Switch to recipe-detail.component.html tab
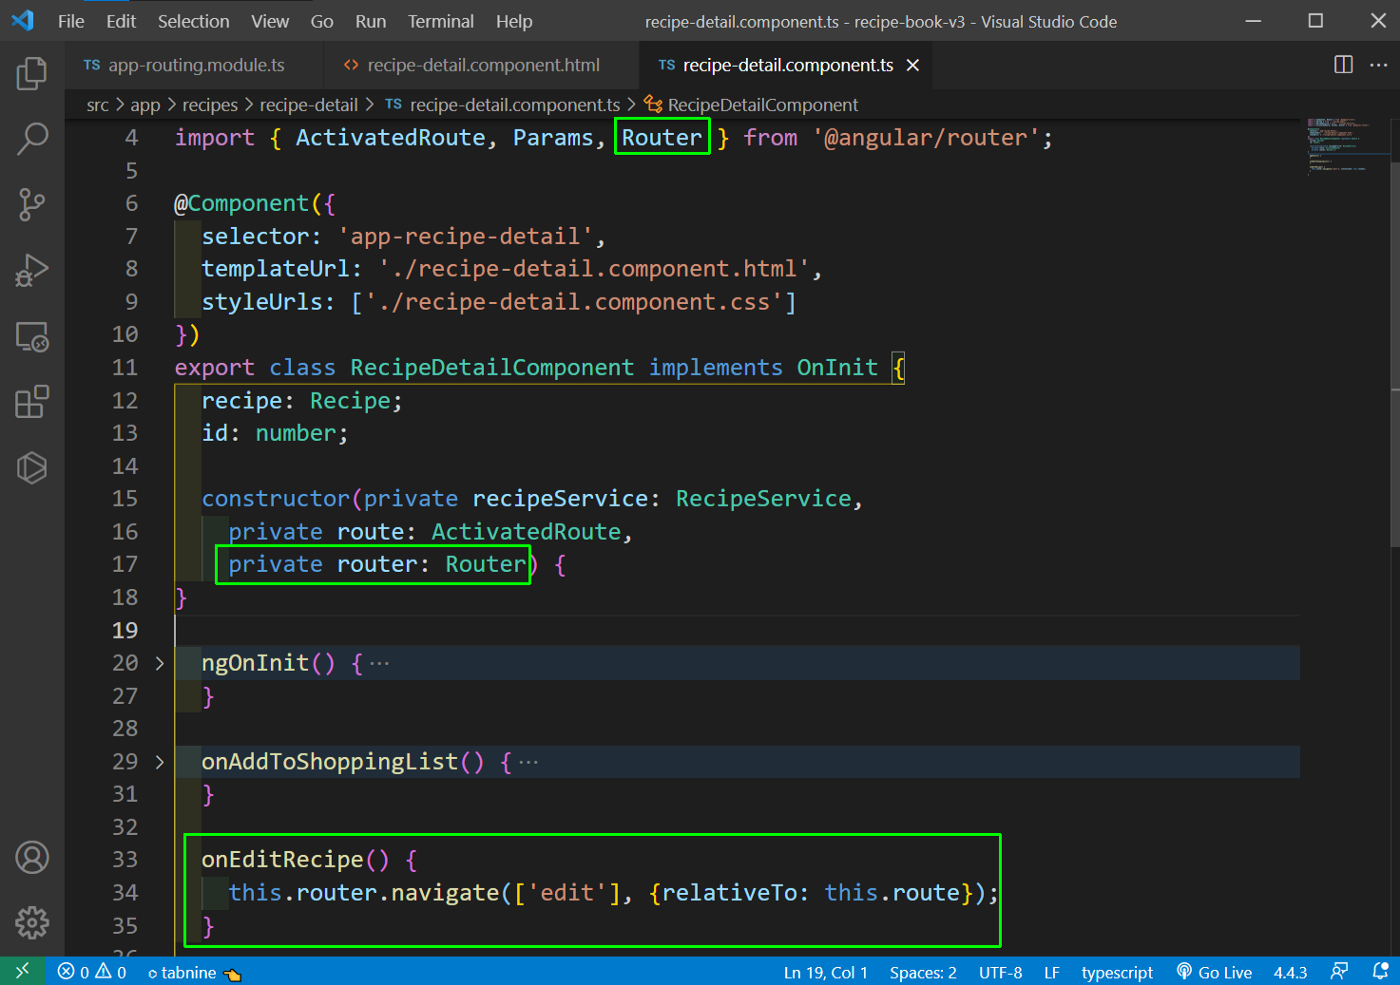Viewport: 1400px width, 985px height. point(482,65)
